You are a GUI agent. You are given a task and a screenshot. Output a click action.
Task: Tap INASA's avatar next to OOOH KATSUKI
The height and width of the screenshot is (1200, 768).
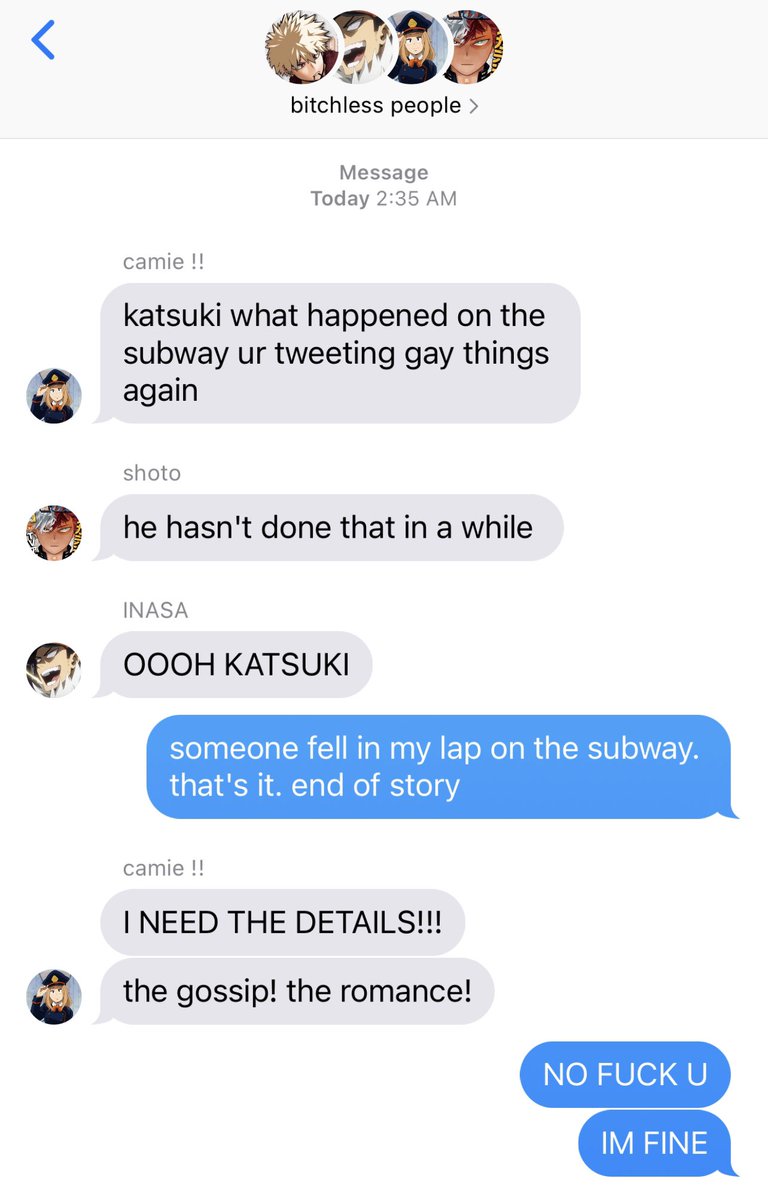53,670
